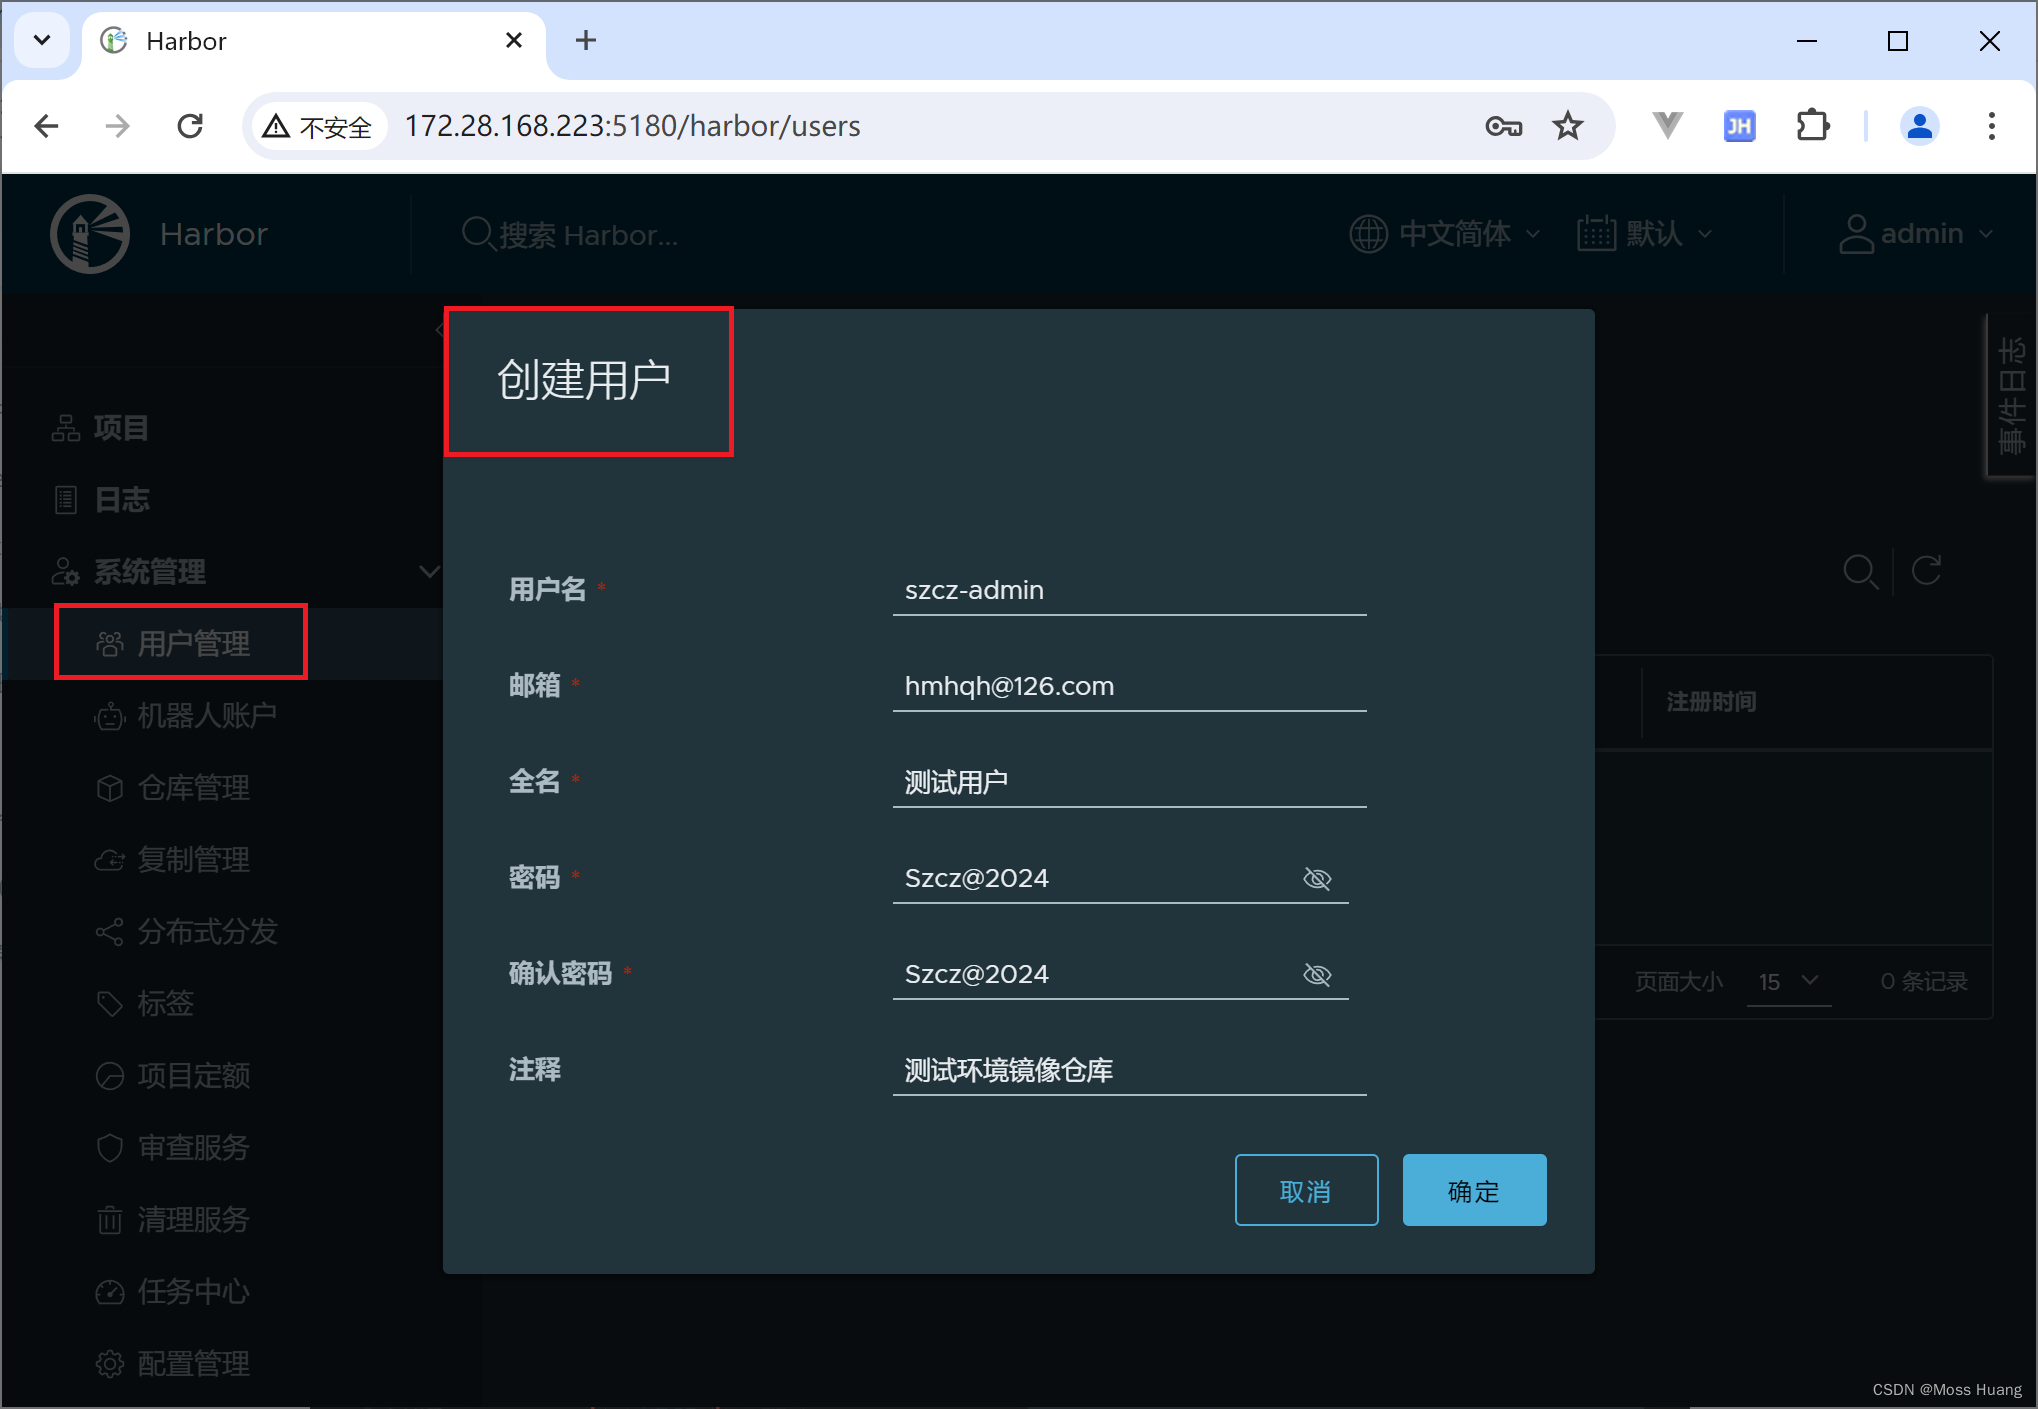Go back in browser
The width and height of the screenshot is (2038, 1409).
[x=46, y=126]
